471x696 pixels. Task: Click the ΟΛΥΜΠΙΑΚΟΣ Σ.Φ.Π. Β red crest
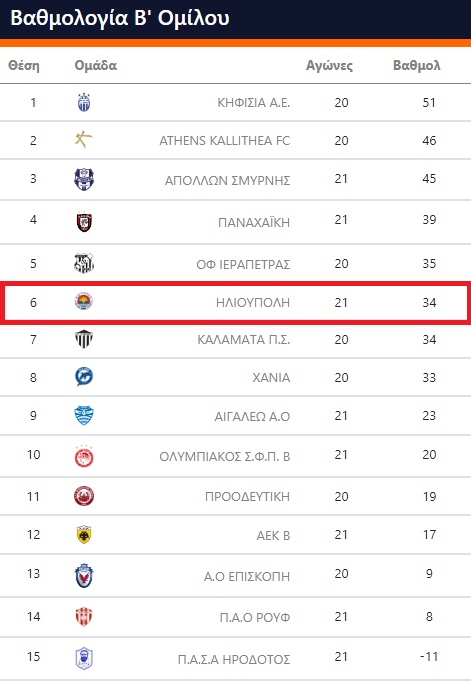(84, 456)
